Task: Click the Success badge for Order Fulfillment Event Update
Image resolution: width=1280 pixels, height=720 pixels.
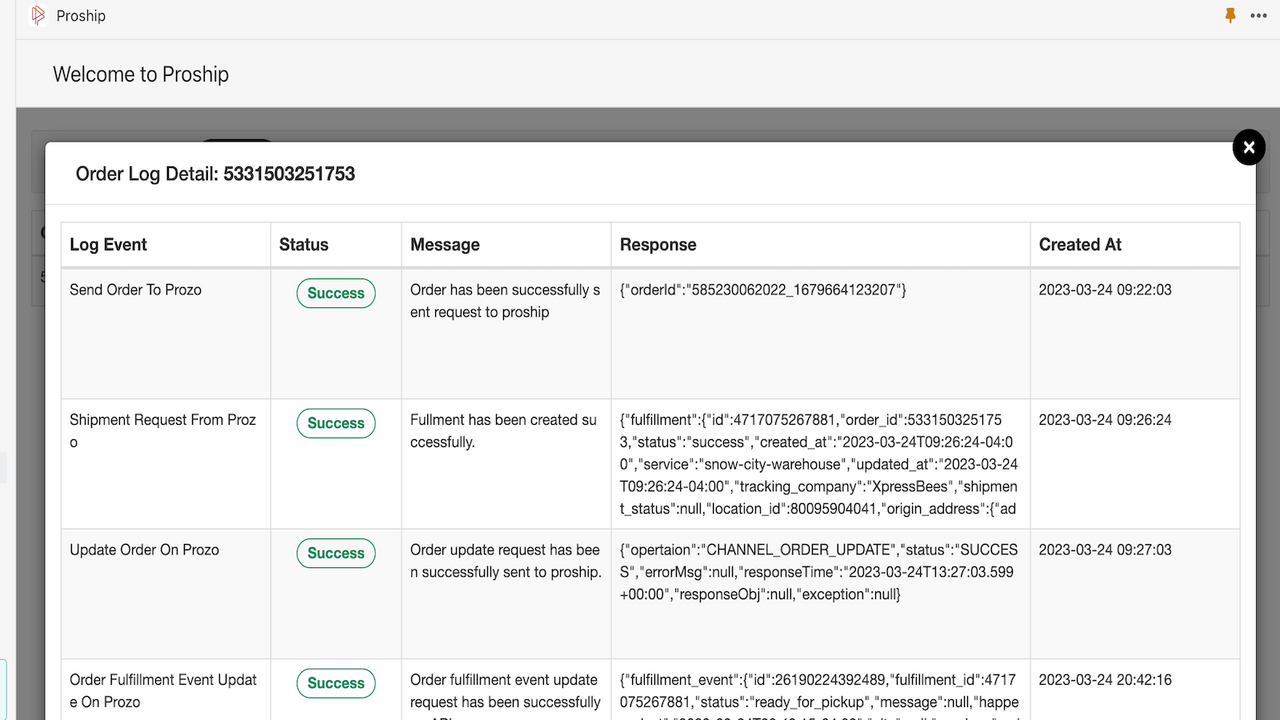Action: 336,683
